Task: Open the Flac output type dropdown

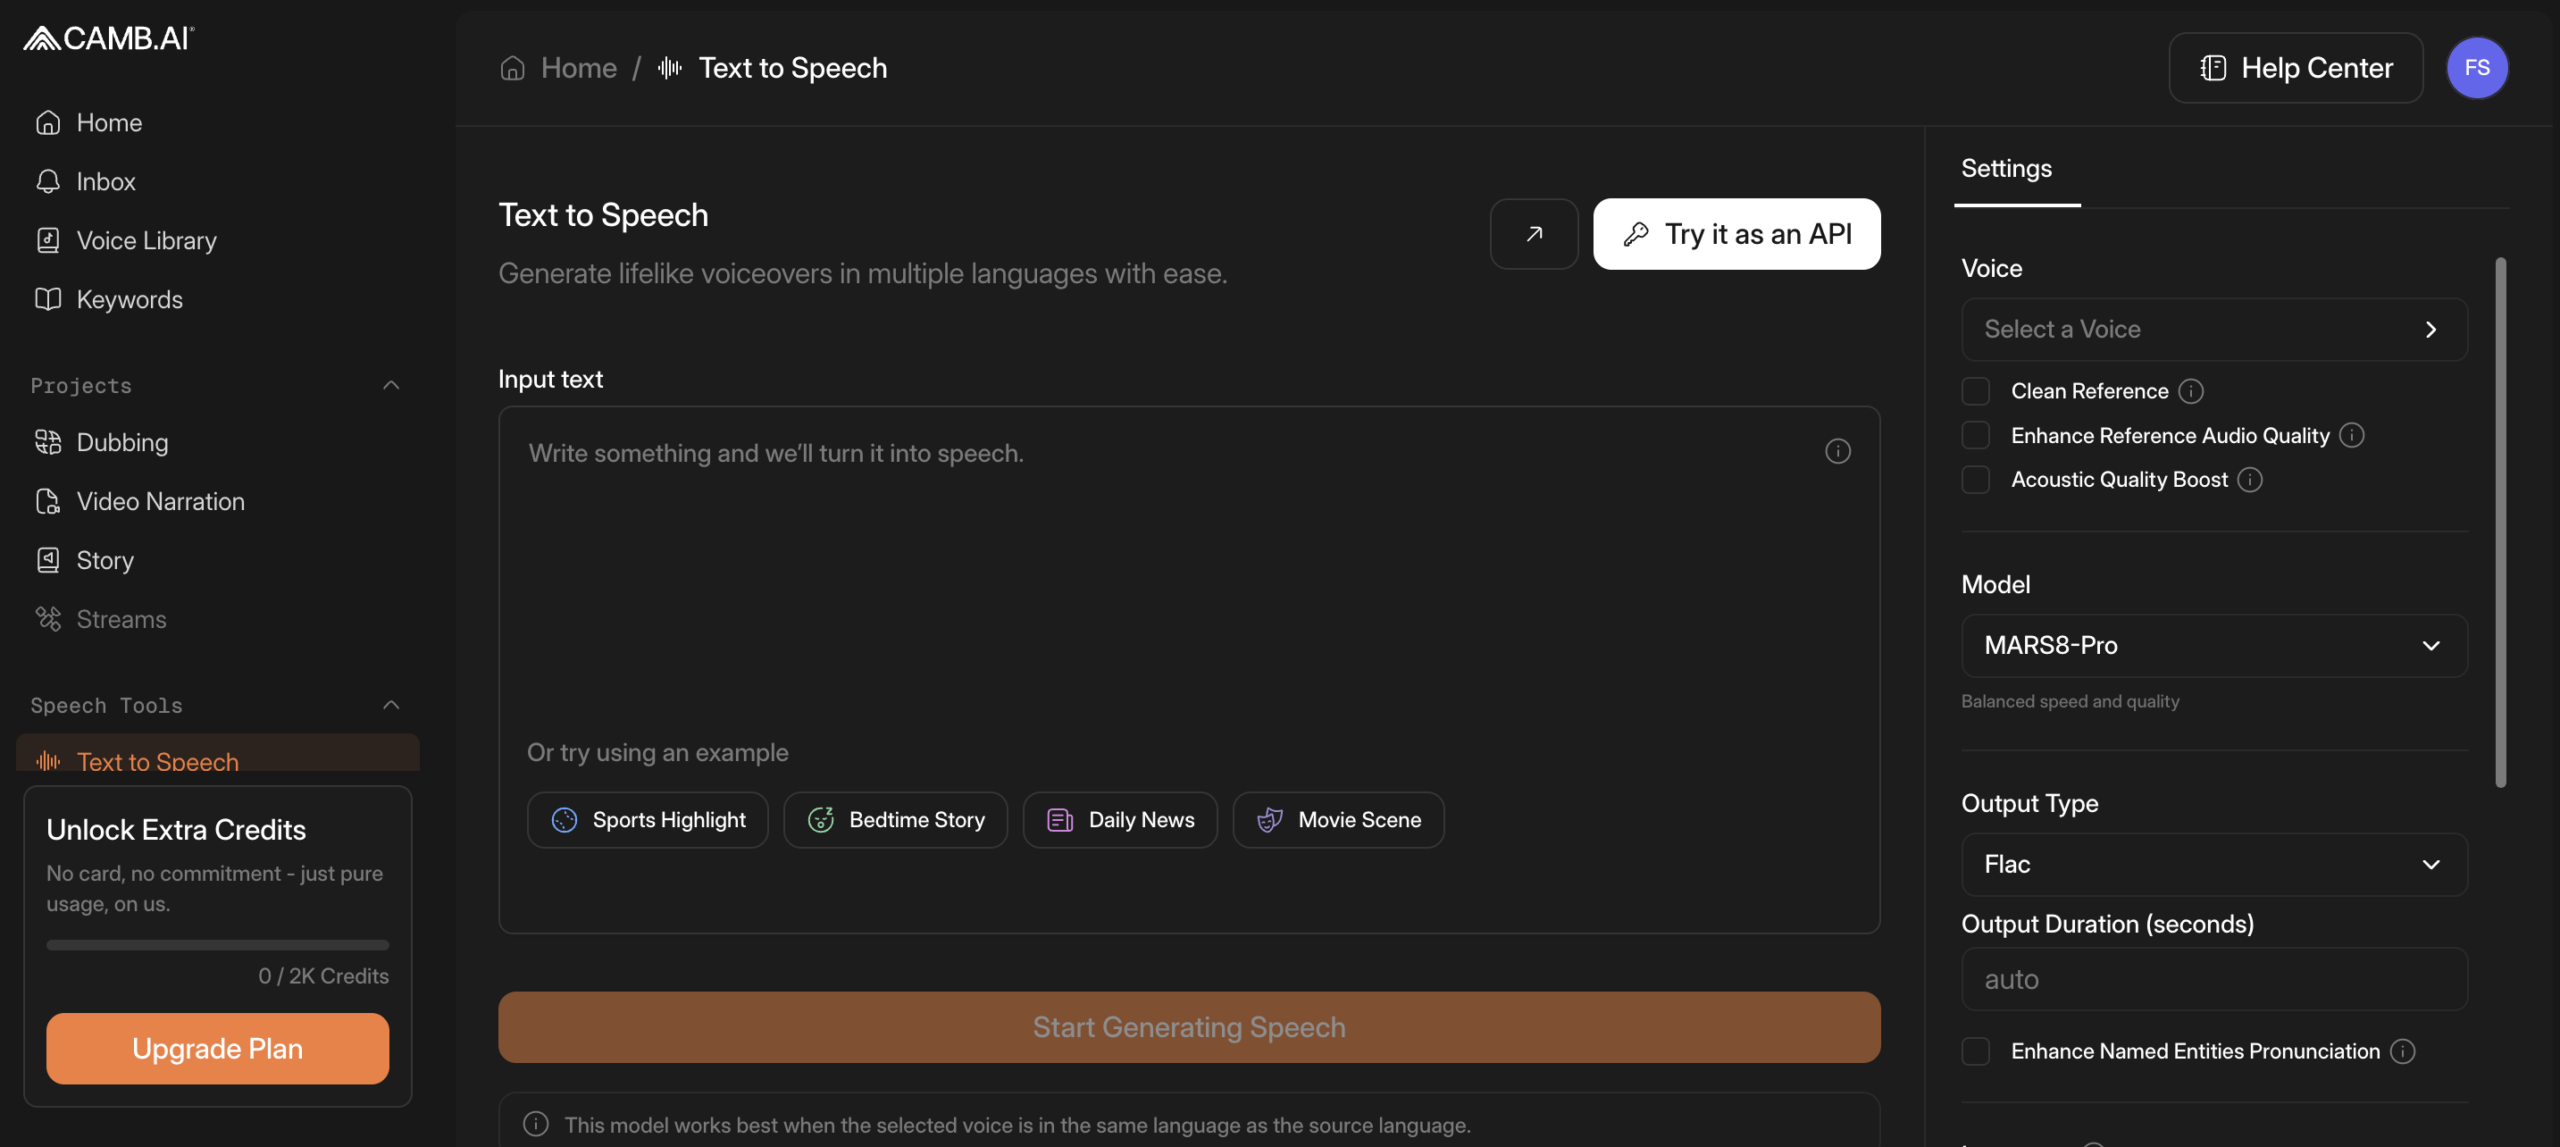Action: tap(2213, 865)
